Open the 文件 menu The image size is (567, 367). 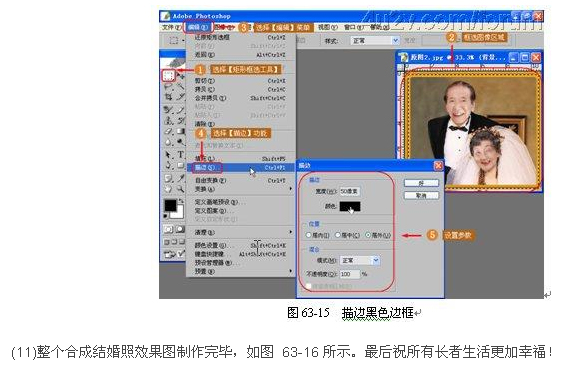click(171, 27)
